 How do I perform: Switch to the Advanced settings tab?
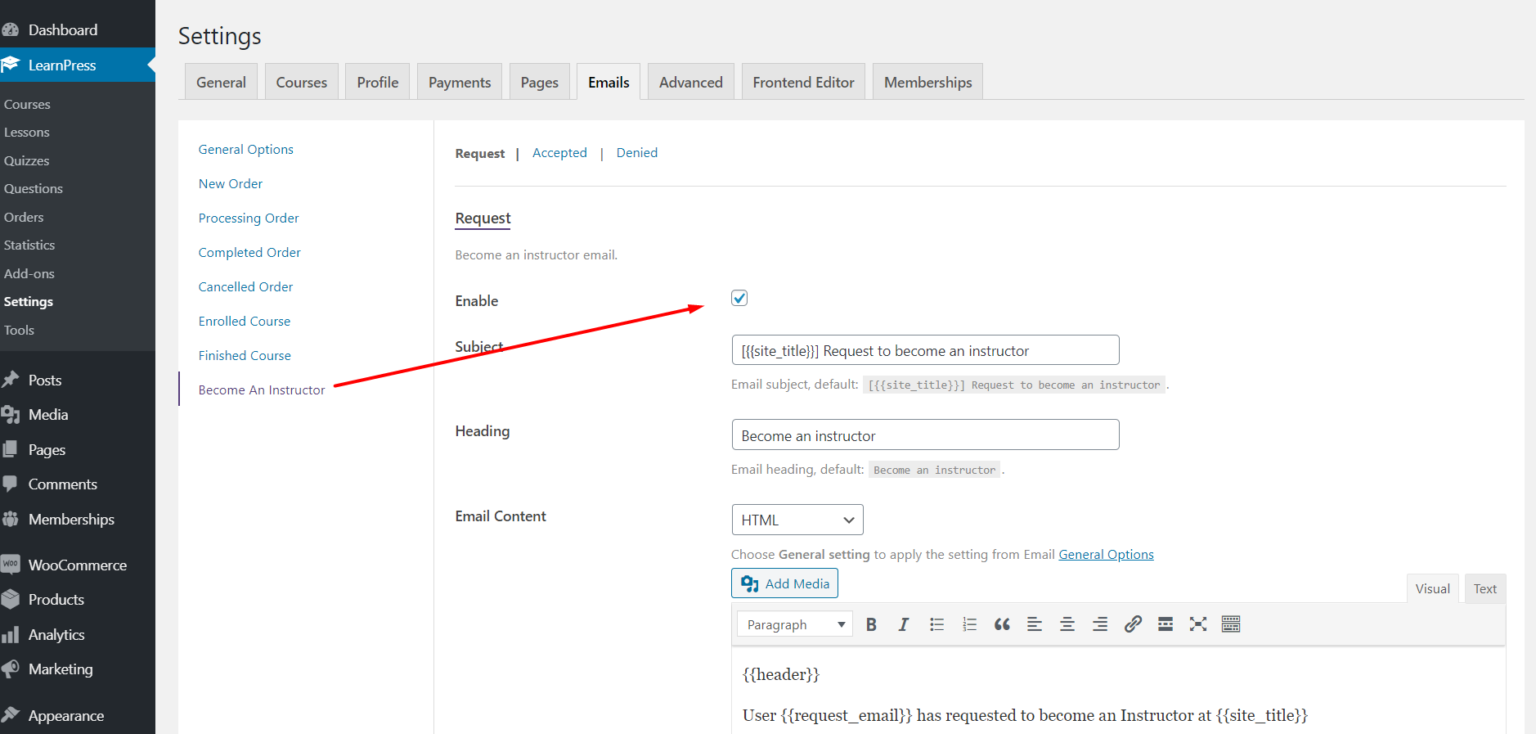(690, 81)
